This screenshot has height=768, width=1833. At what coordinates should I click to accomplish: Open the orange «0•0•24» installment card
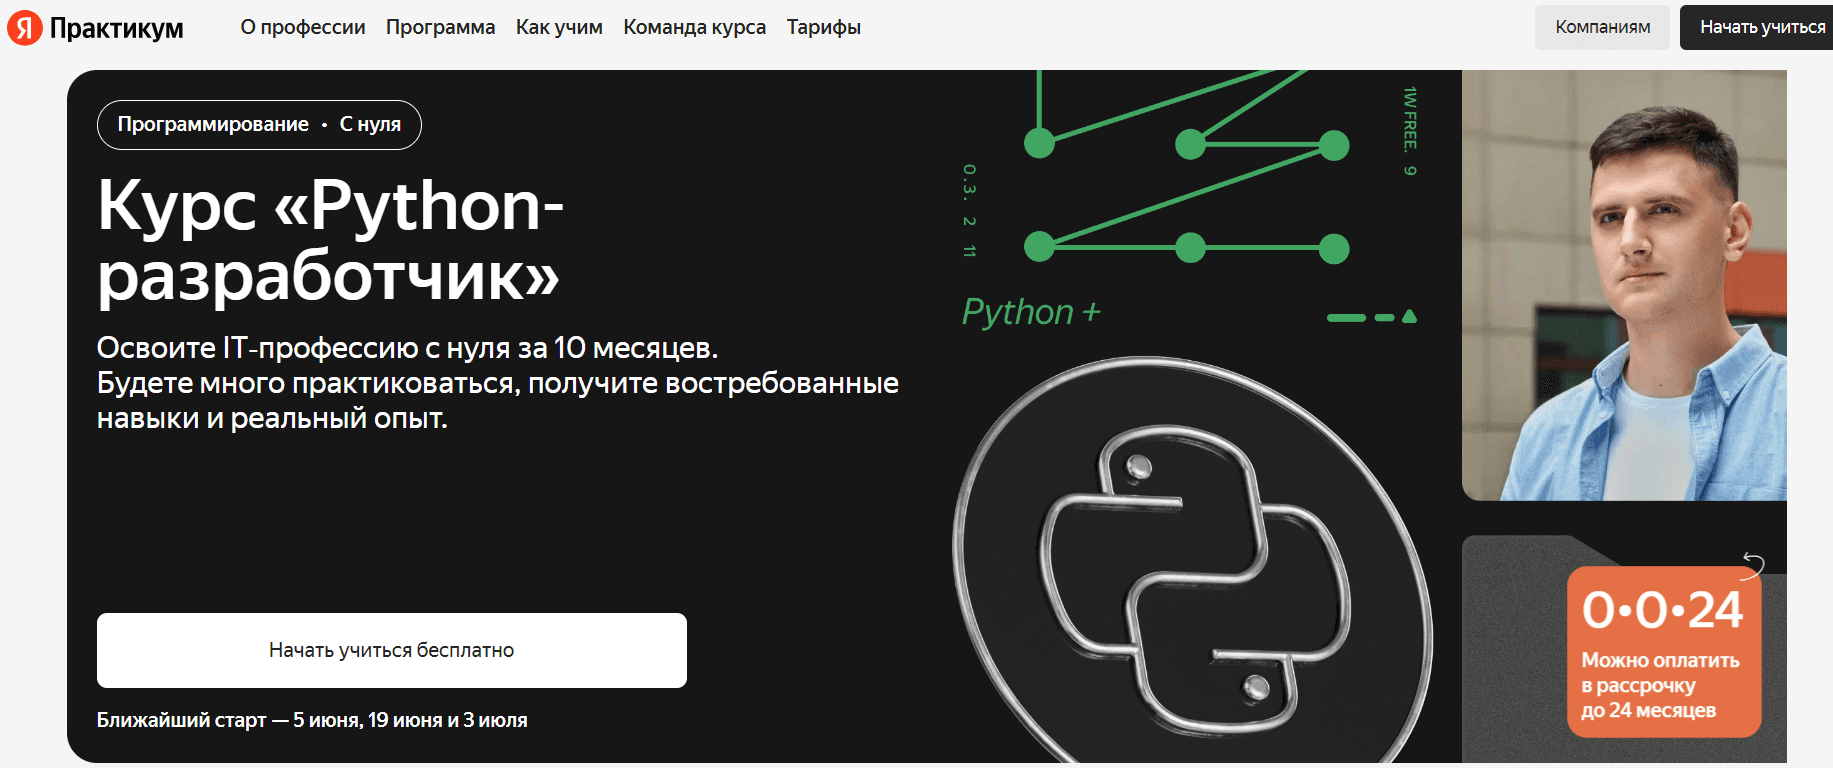click(1663, 652)
